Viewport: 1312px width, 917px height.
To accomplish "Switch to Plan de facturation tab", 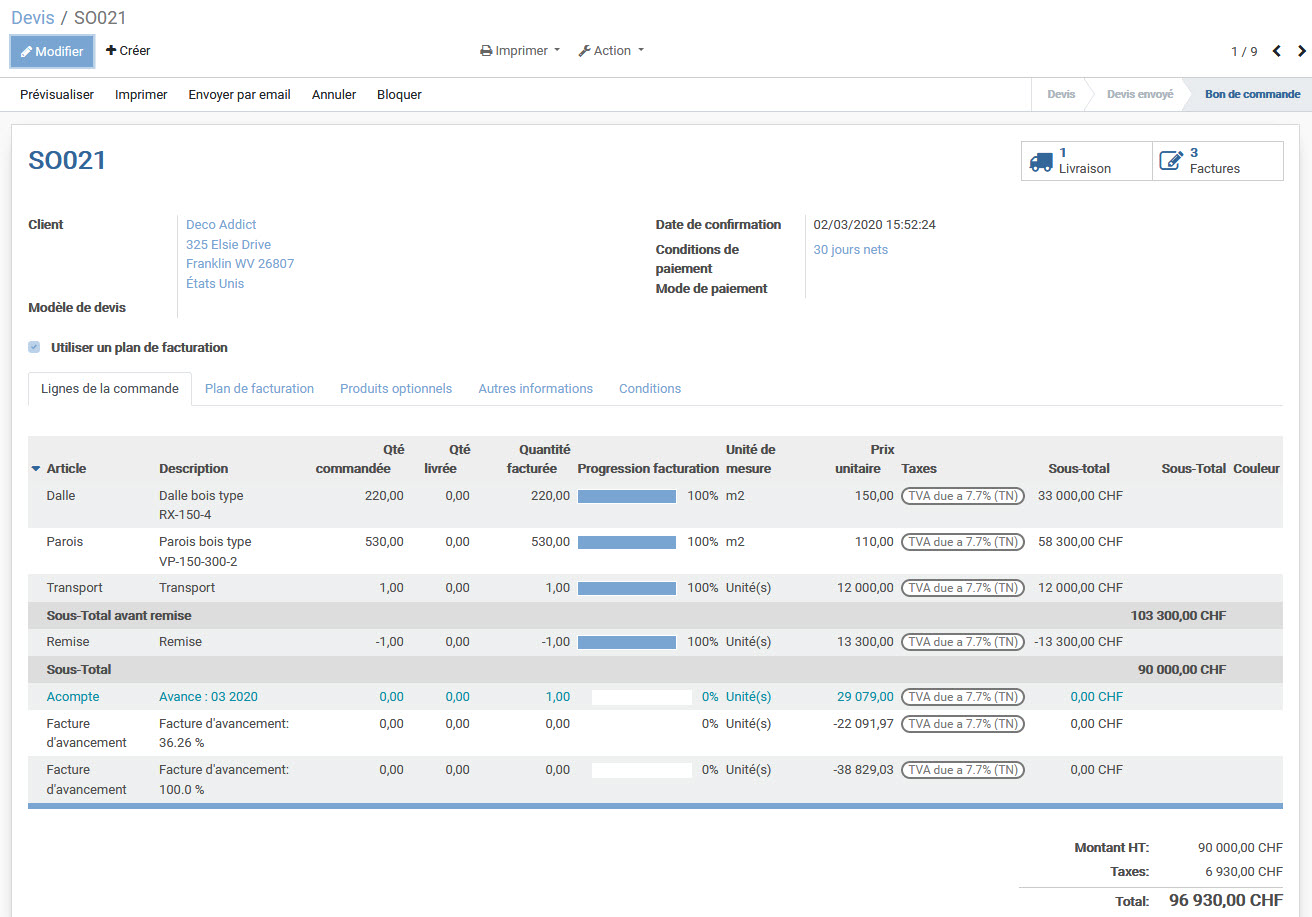I will tap(259, 388).
